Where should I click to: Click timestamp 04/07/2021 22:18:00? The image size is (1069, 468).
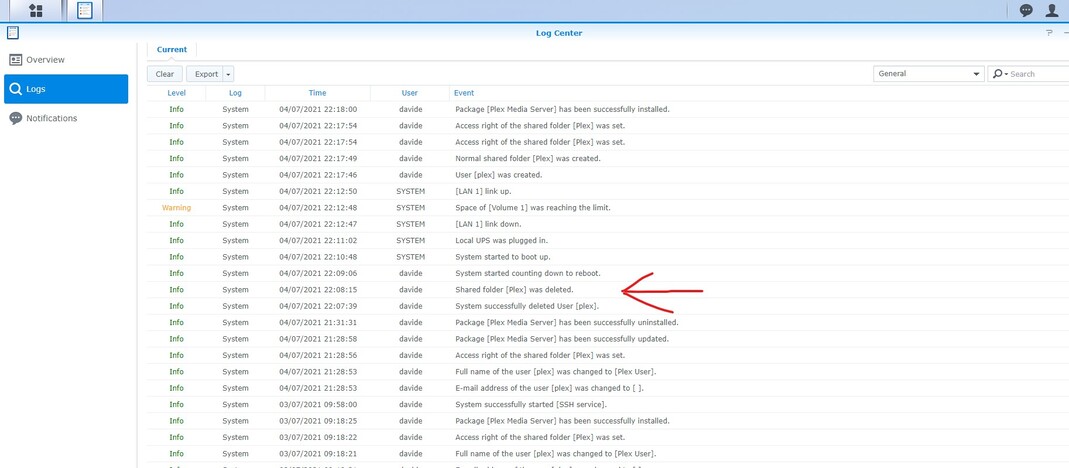click(318, 109)
